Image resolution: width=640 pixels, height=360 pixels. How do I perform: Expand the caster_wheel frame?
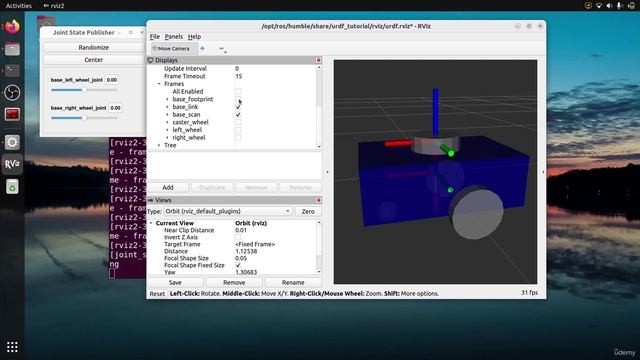tap(167, 122)
